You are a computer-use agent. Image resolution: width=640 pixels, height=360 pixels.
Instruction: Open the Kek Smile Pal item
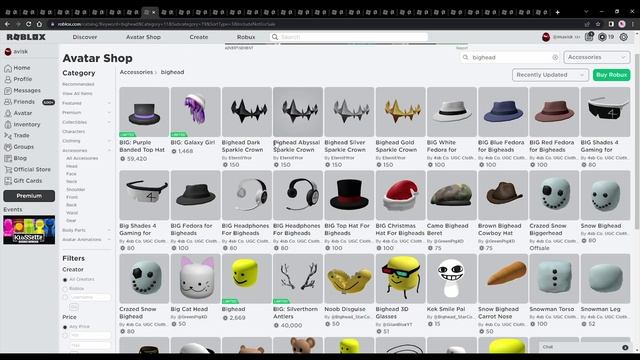pyautogui.click(x=452, y=290)
